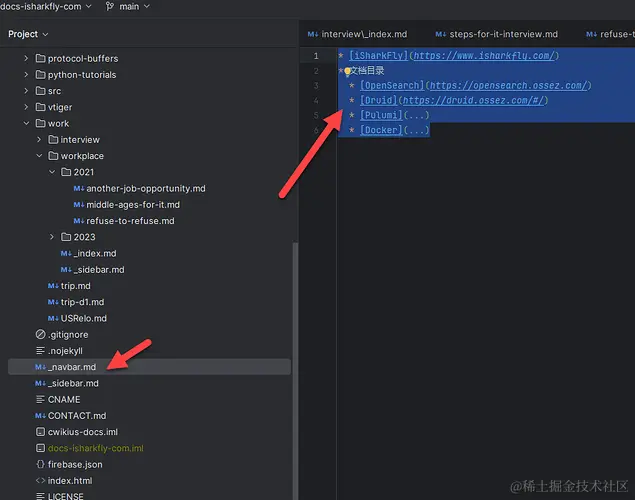Select the work folder icon
Viewport: 635px width, 500px height.
pos(40,123)
